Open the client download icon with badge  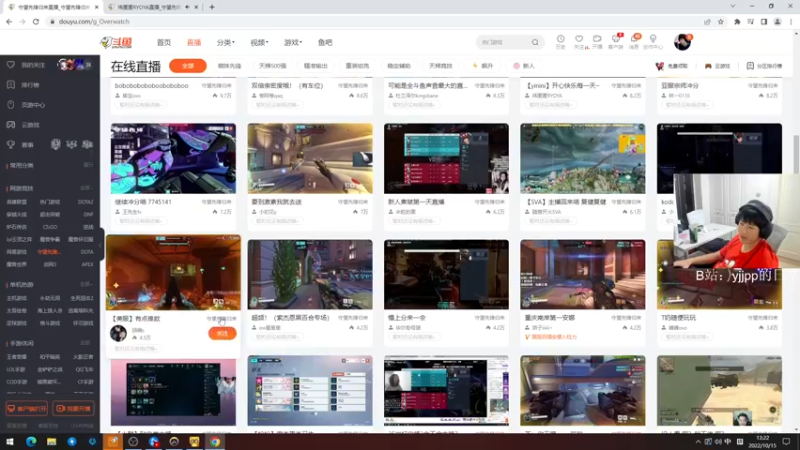point(616,42)
